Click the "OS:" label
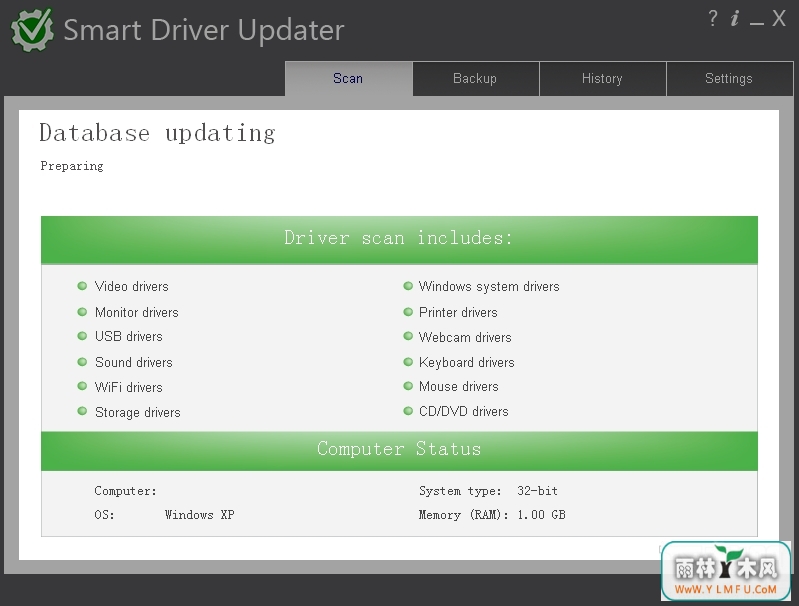This screenshot has height=606, width=799. click(104, 515)
